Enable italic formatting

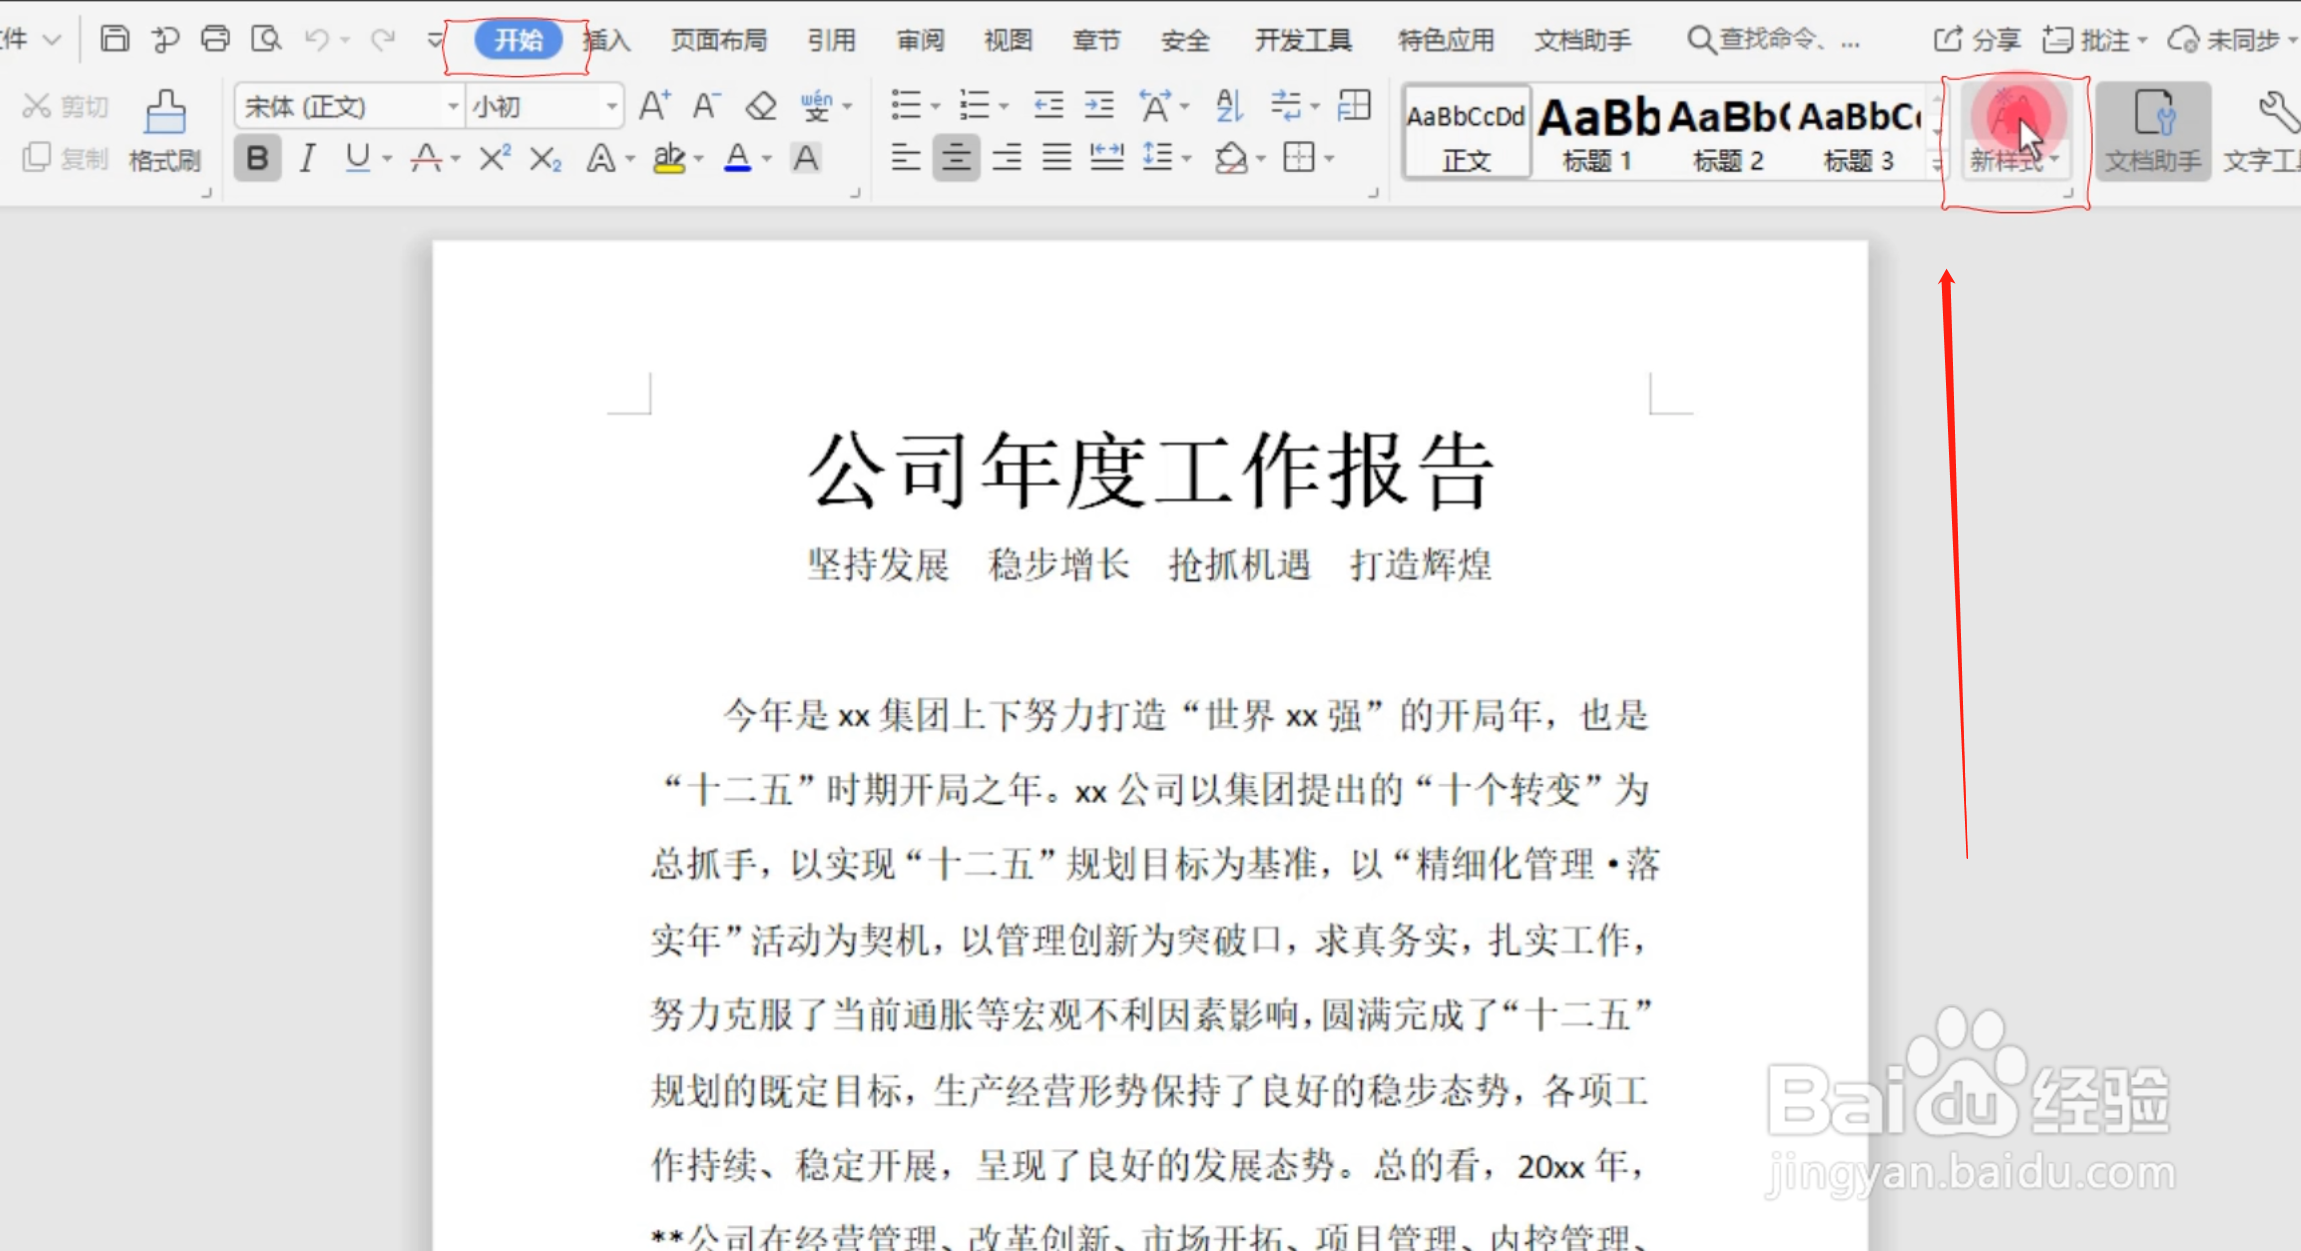click(x=307, y=157)
